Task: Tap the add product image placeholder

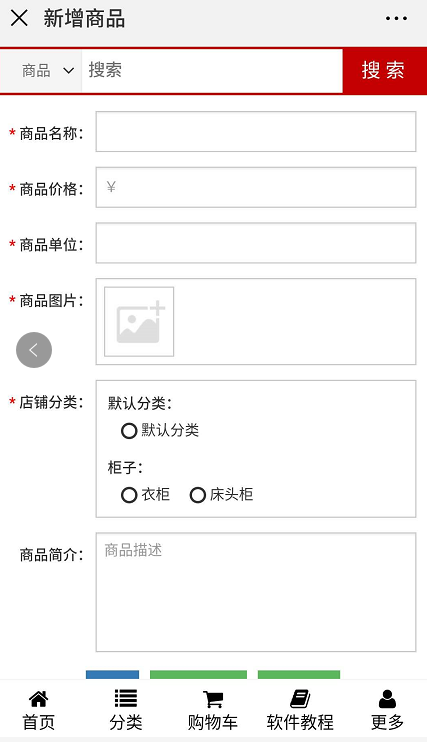Action: pyautogui.click(x=139, y=321)
